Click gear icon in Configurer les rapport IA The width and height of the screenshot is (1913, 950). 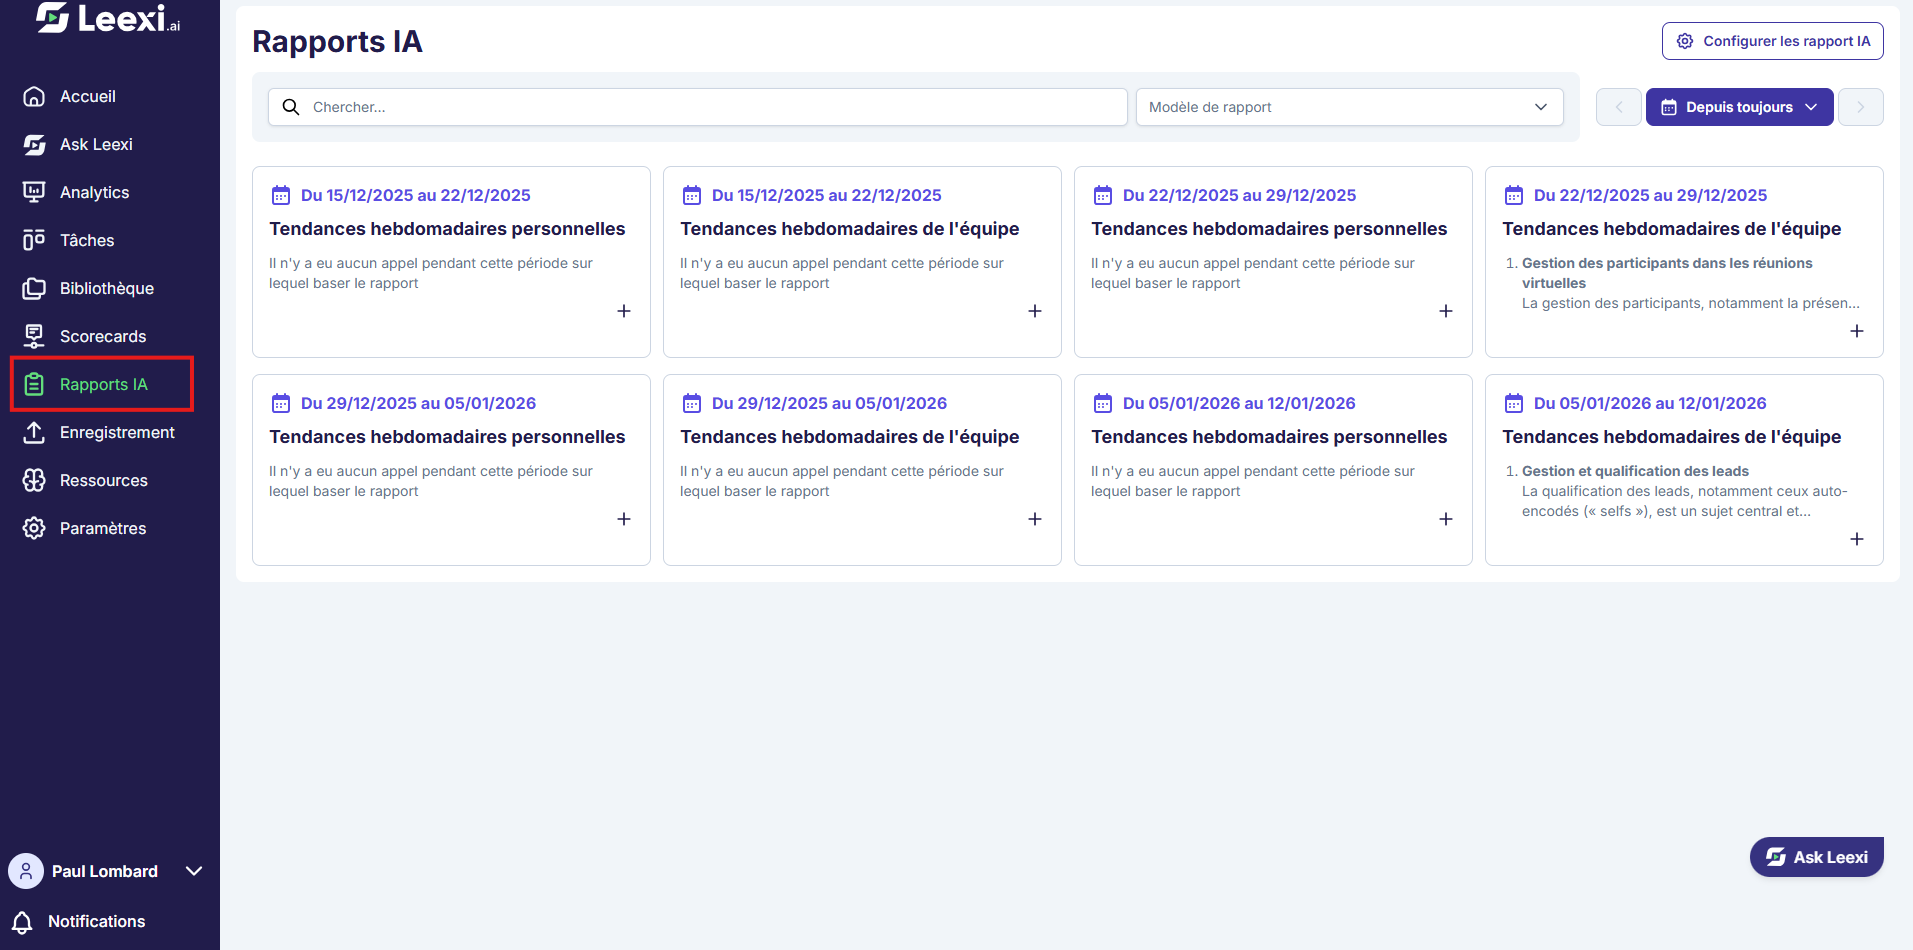click(x=1685, y=41)
